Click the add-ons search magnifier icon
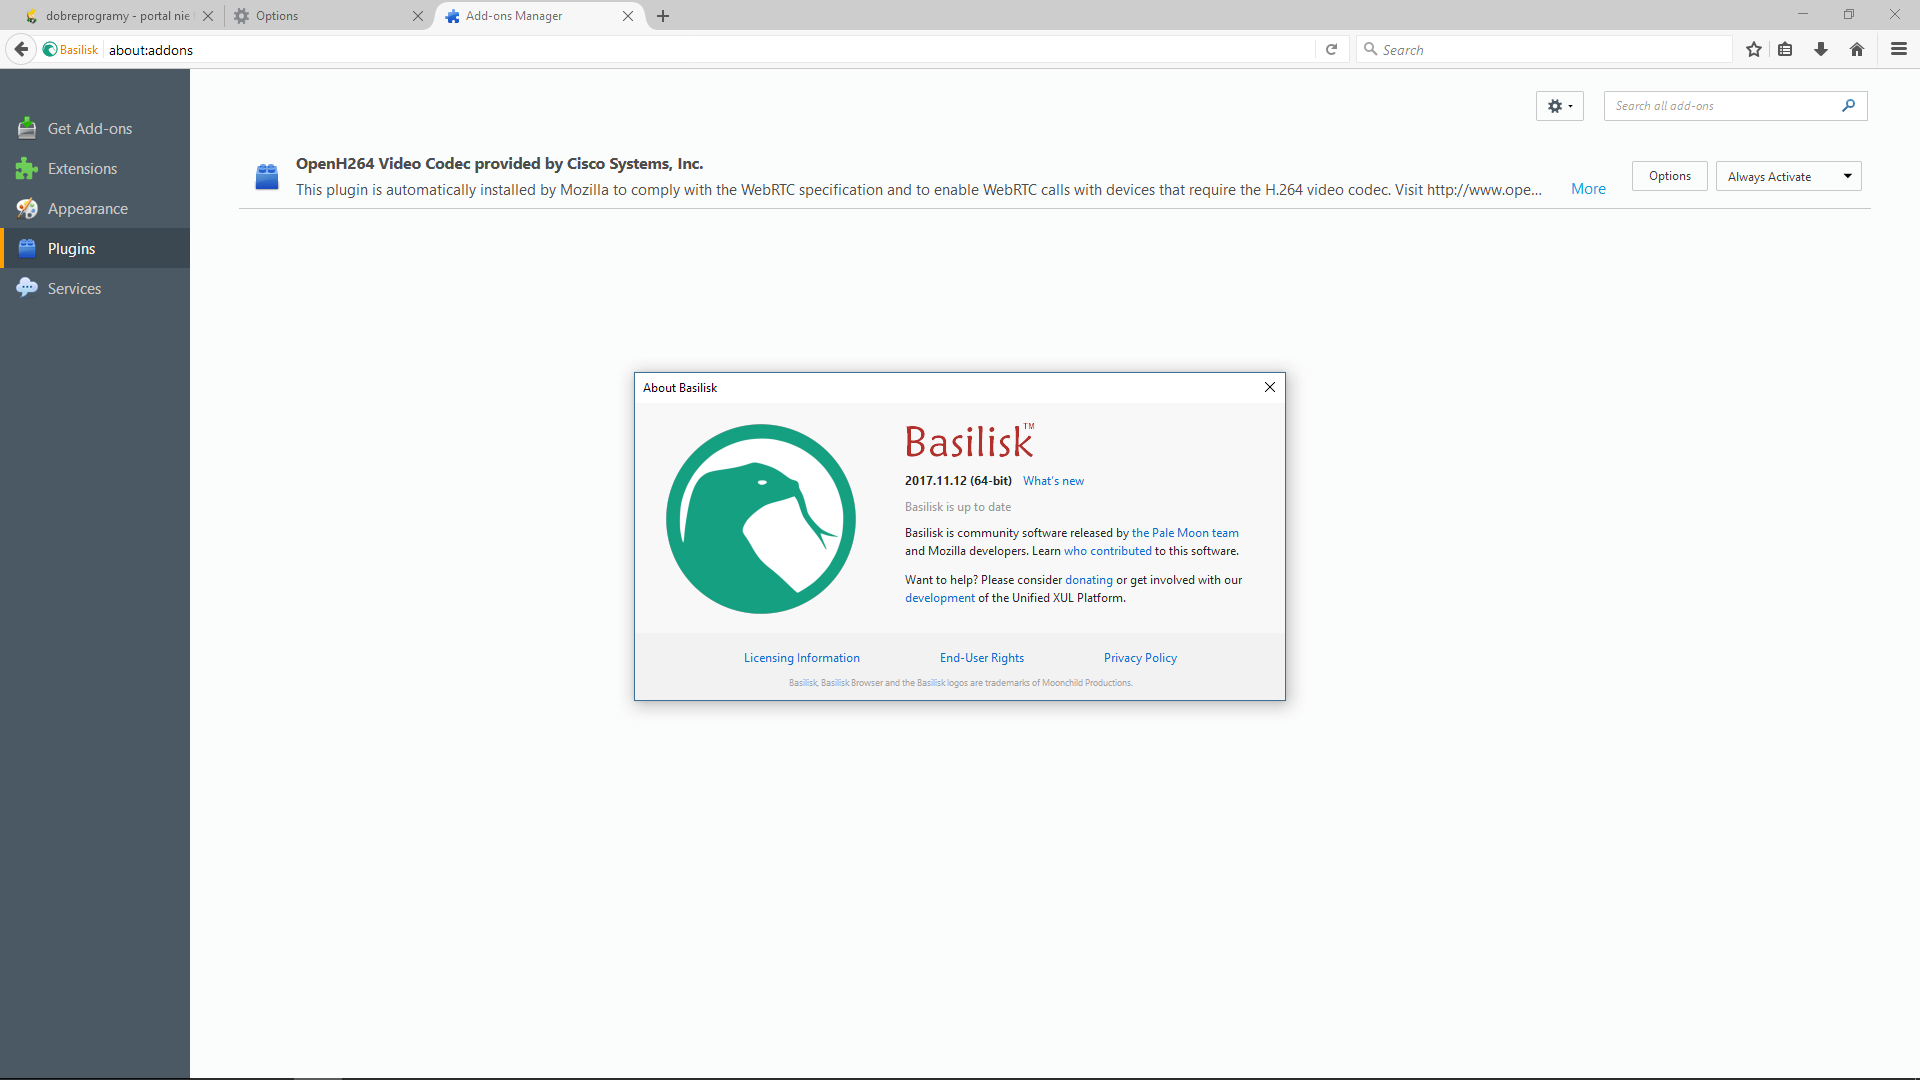The width and height of the screenshot is (1920, 1080). [1848, 105]
